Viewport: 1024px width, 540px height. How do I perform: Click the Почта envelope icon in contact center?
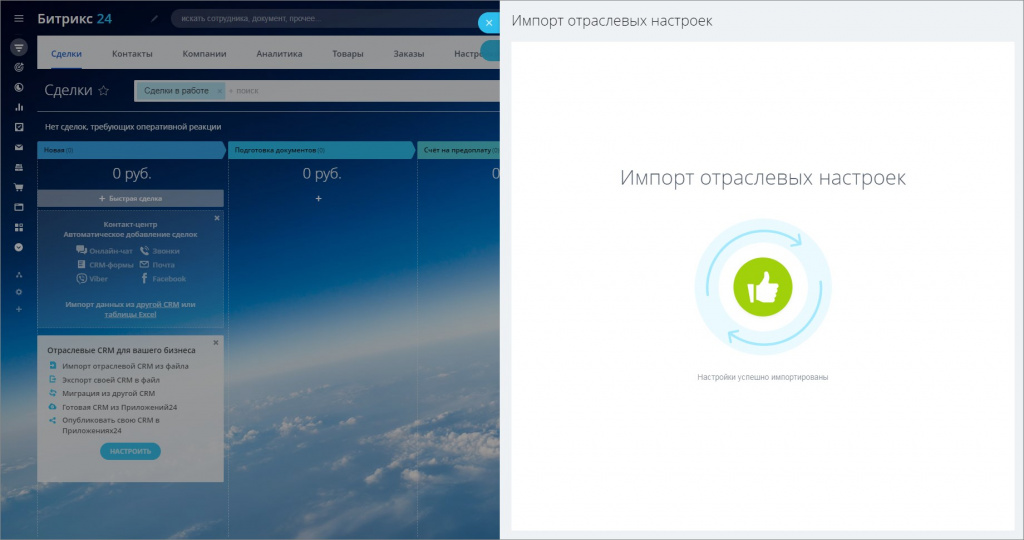point(144,264)
